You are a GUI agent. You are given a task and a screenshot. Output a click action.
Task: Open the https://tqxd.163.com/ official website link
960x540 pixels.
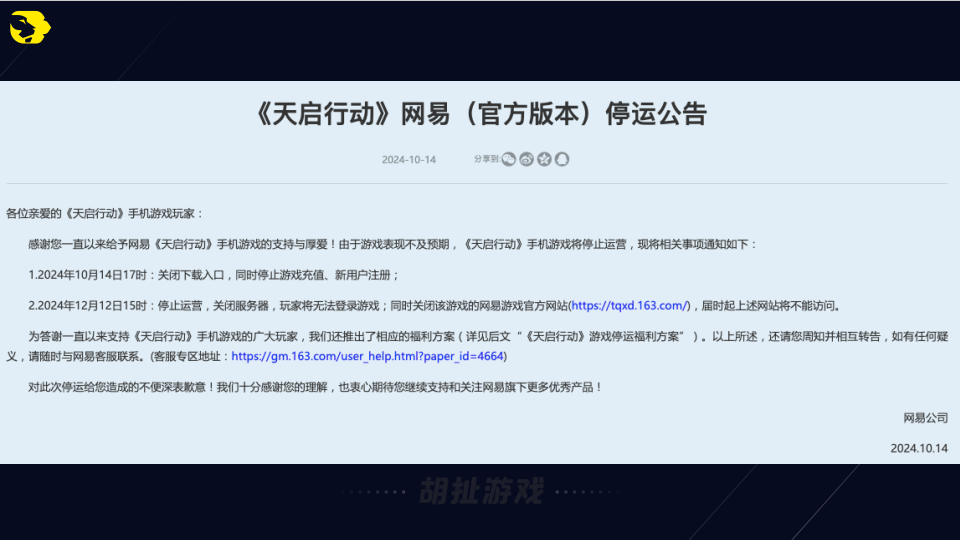click(x=630, y=306)
